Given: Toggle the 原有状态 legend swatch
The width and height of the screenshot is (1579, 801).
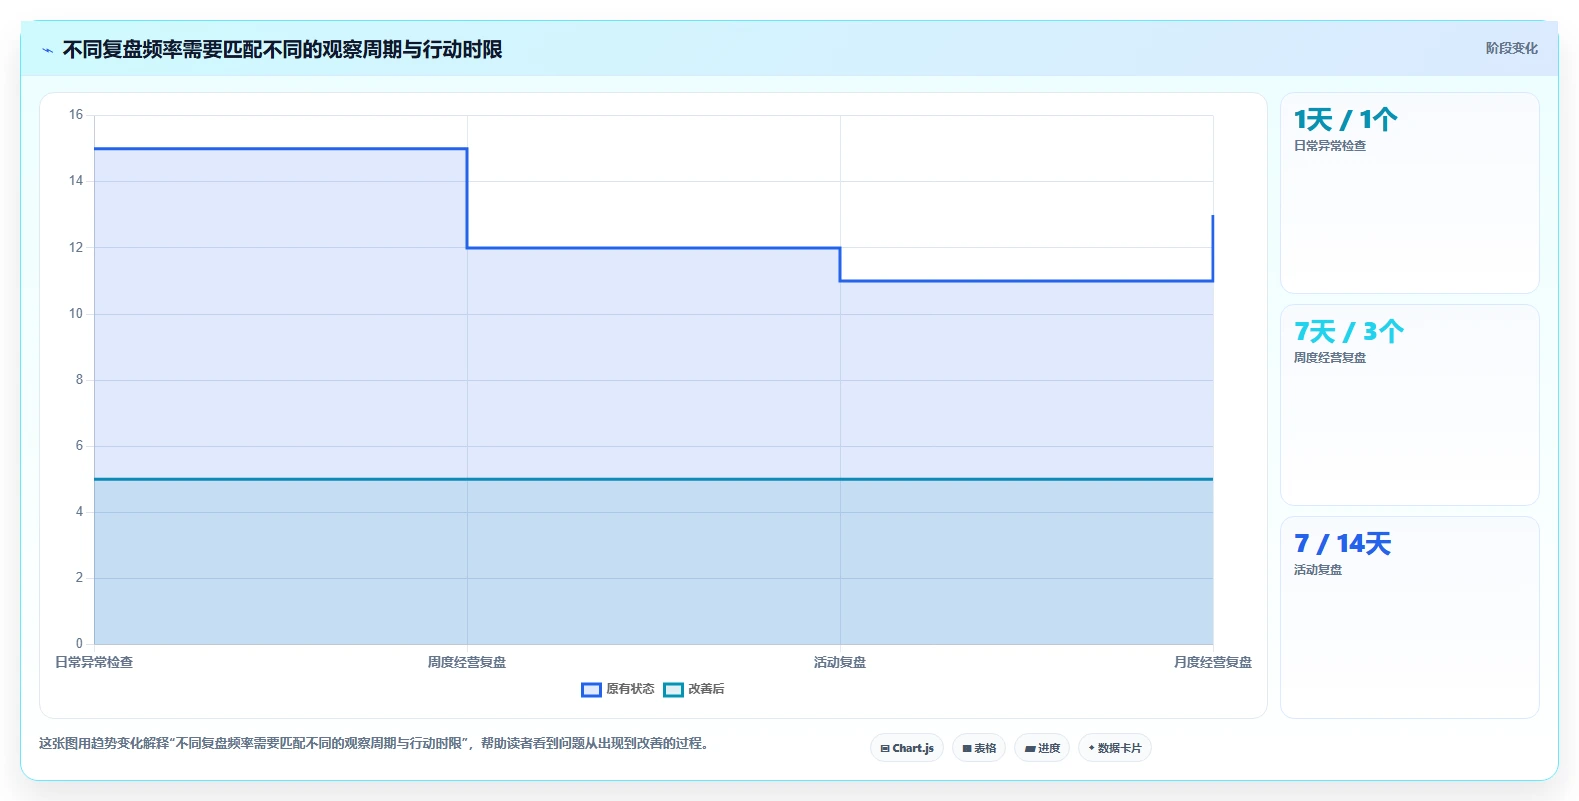Looking at the screenshot, I should [x=591, y=689].
